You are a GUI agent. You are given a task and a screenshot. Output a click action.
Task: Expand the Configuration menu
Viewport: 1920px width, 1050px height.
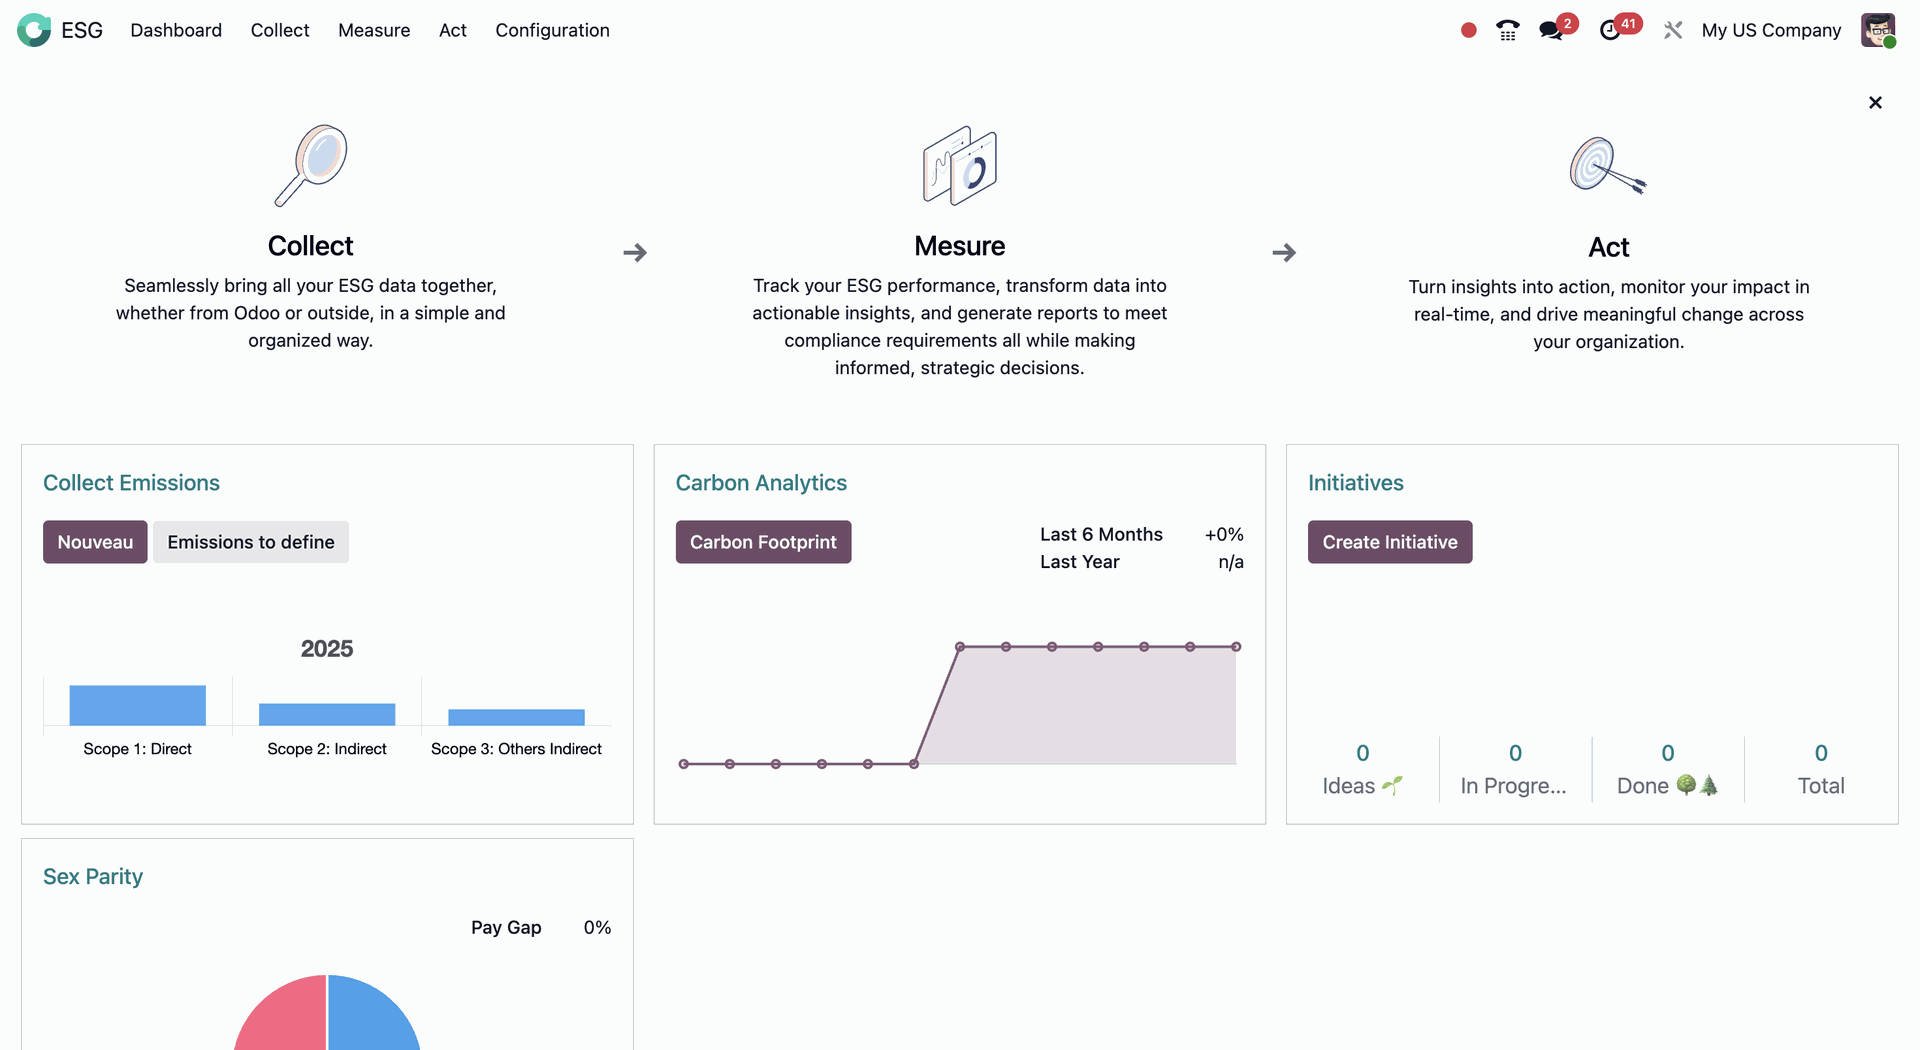pyautogui.click(x=552, y=30)
